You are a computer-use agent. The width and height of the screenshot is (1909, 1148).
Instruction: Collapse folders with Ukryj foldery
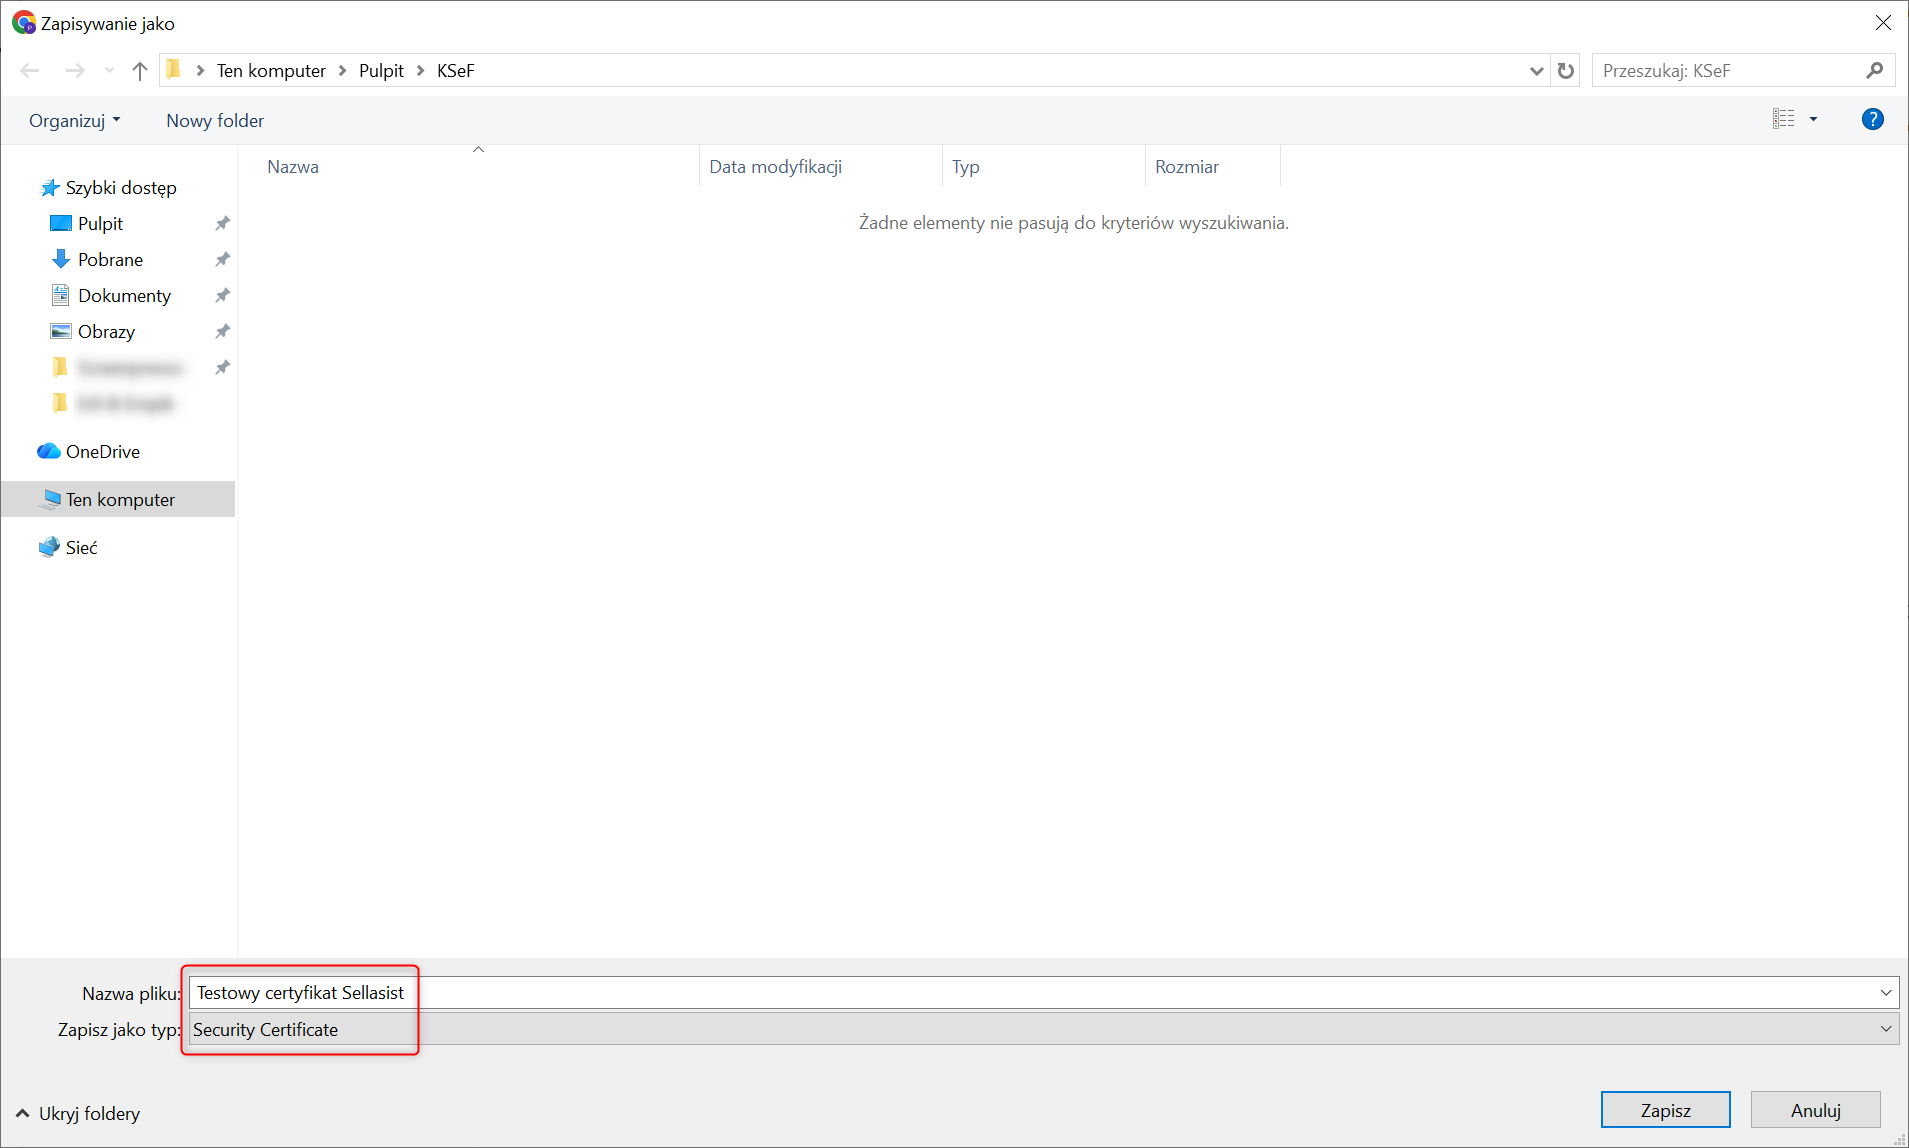(78, 1114)
